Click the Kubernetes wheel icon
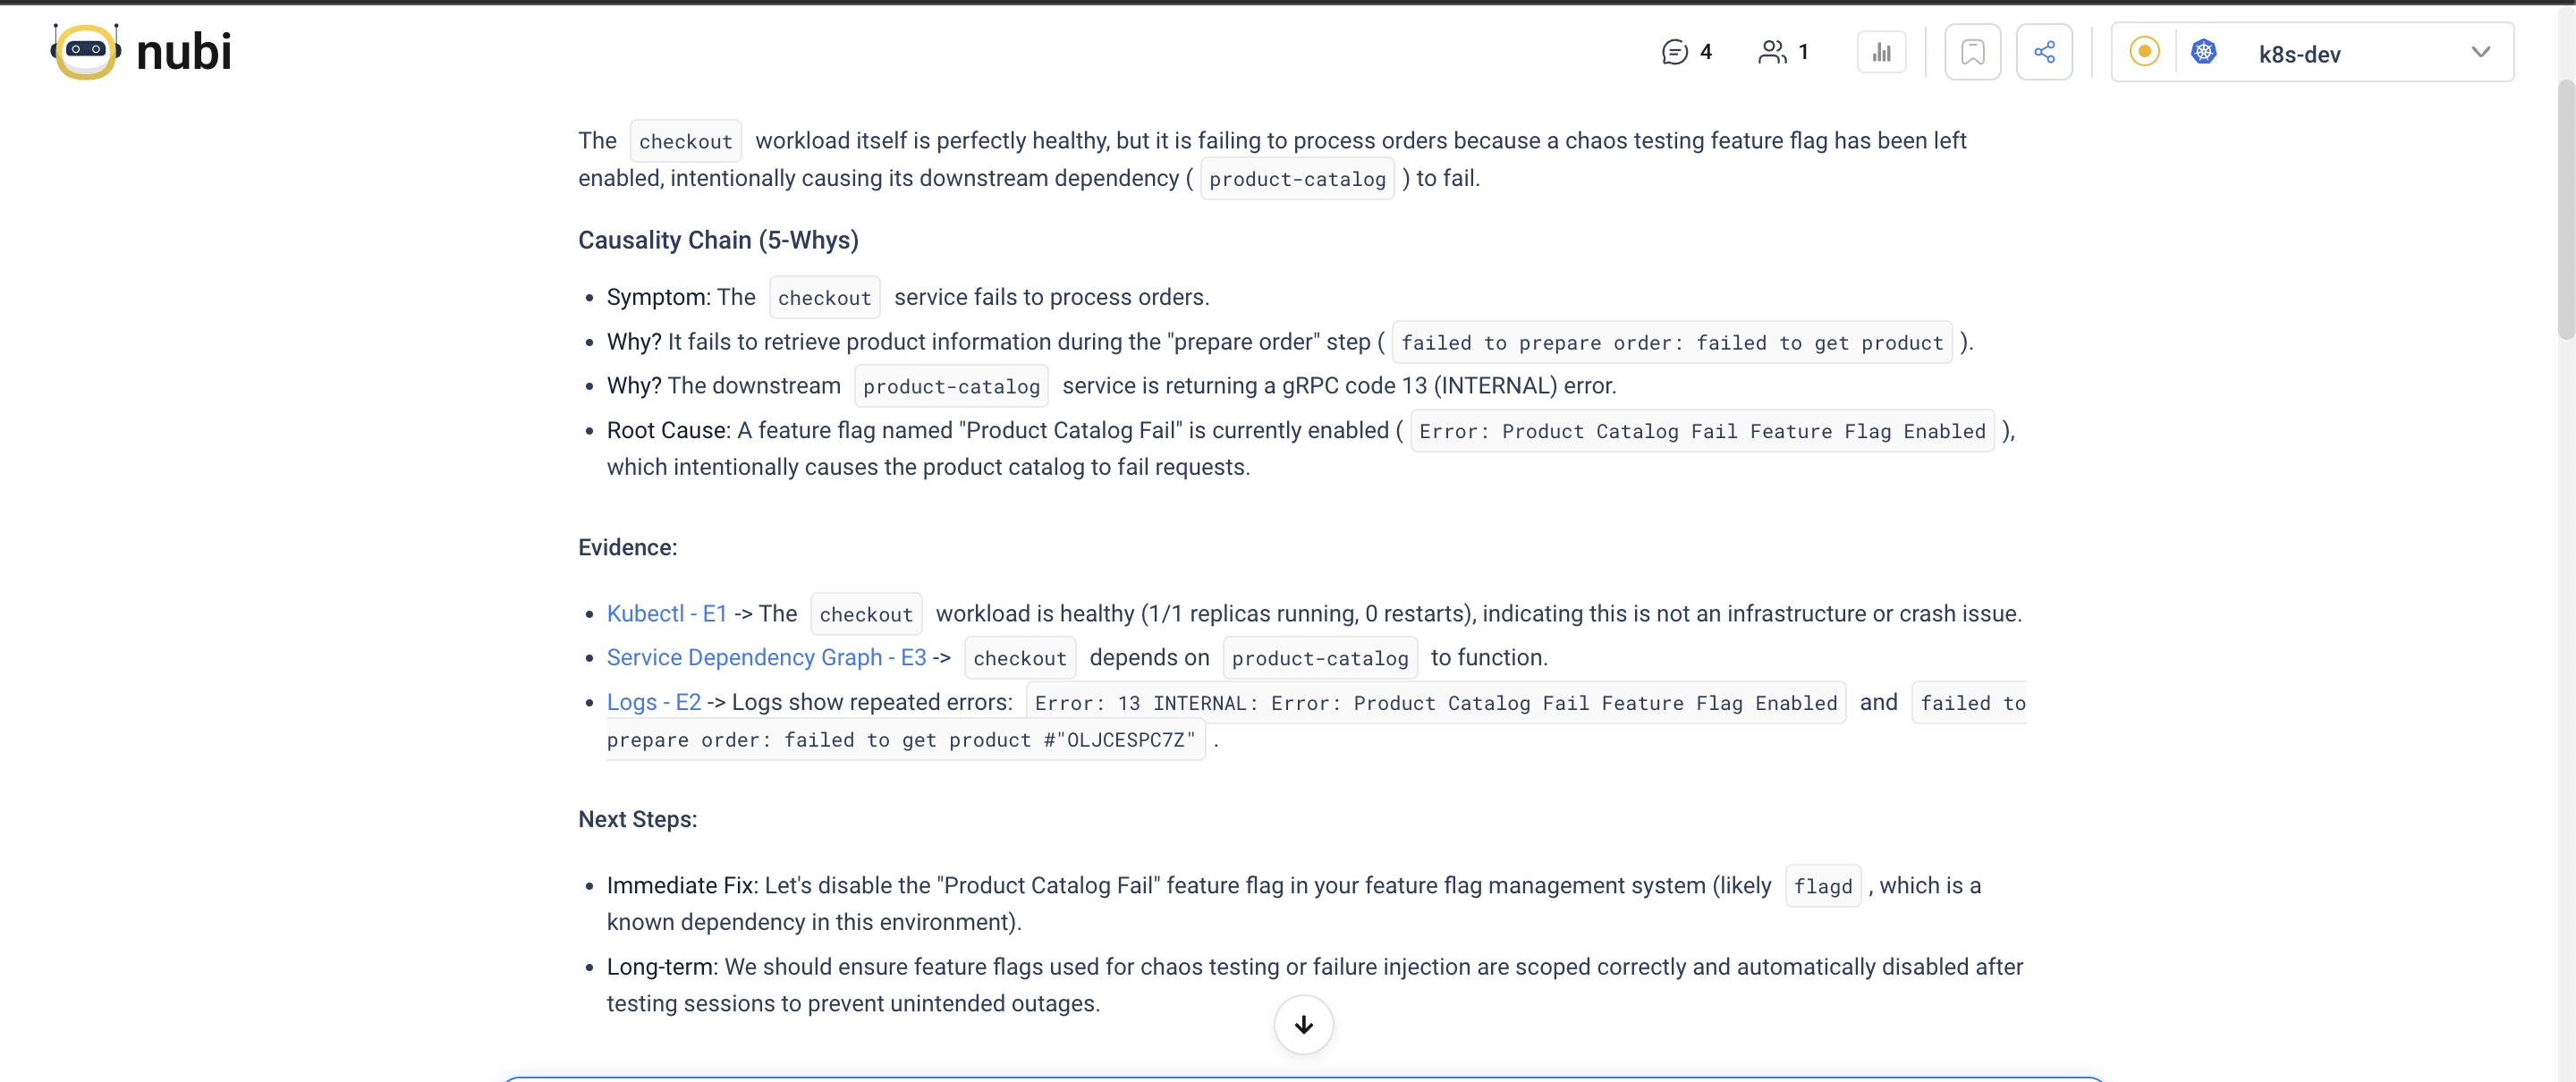 pyautogui.click(x=2203, y=51)
